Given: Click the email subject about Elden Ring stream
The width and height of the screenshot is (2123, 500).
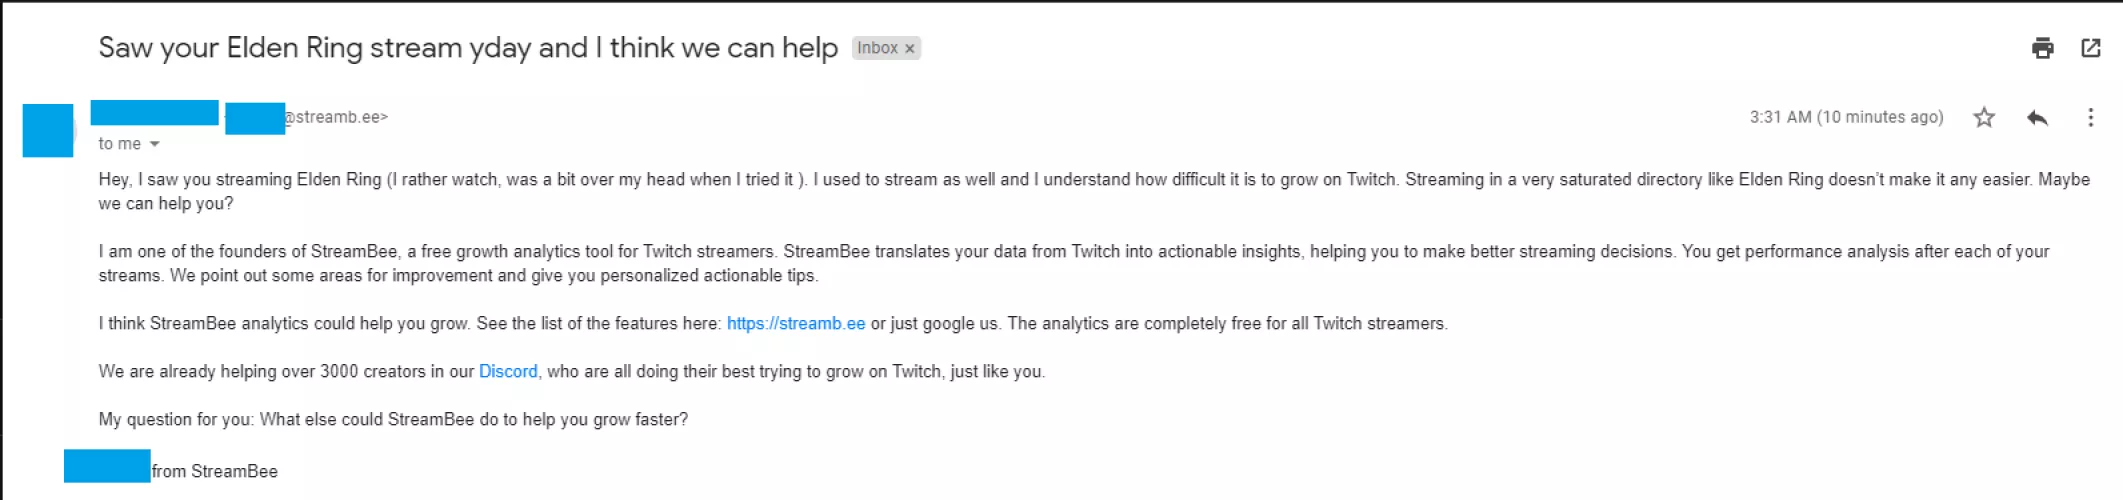Looking at the screenshot, I should [x=468, y=48].
